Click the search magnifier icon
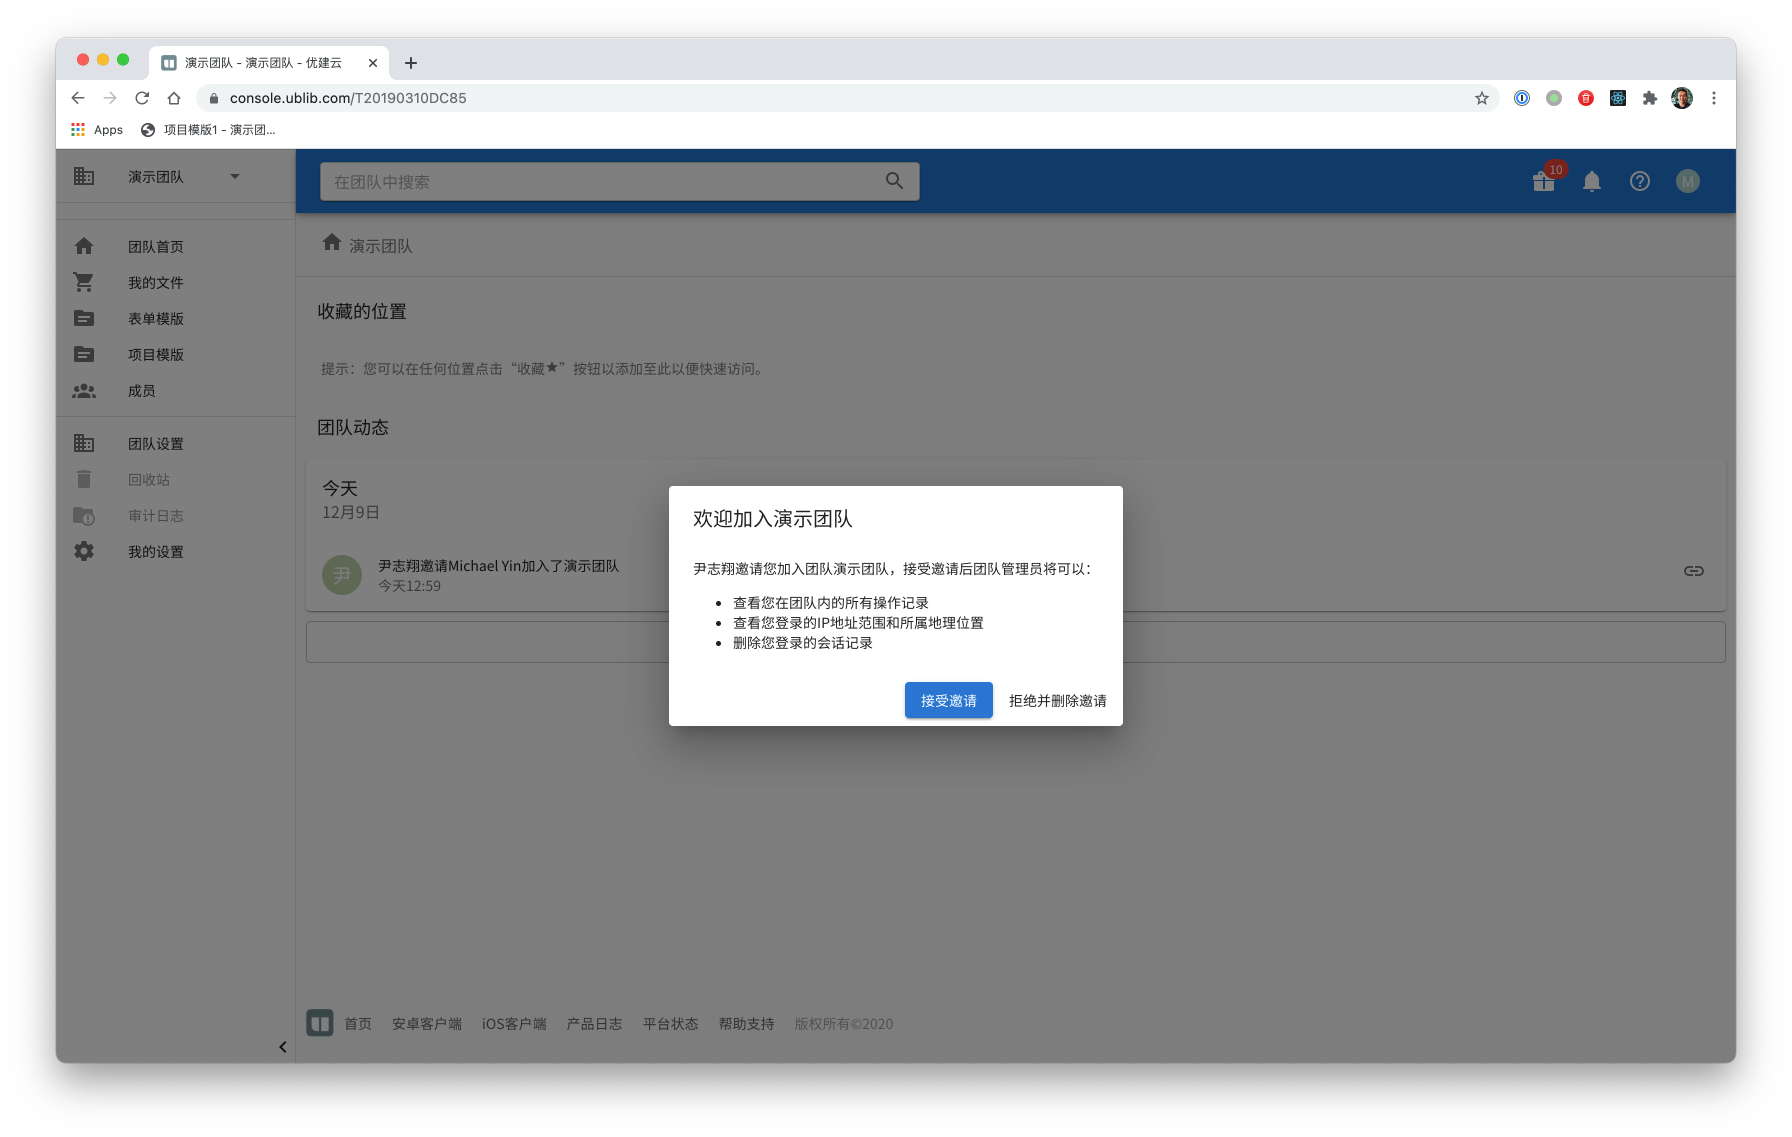 coord(894,181)
